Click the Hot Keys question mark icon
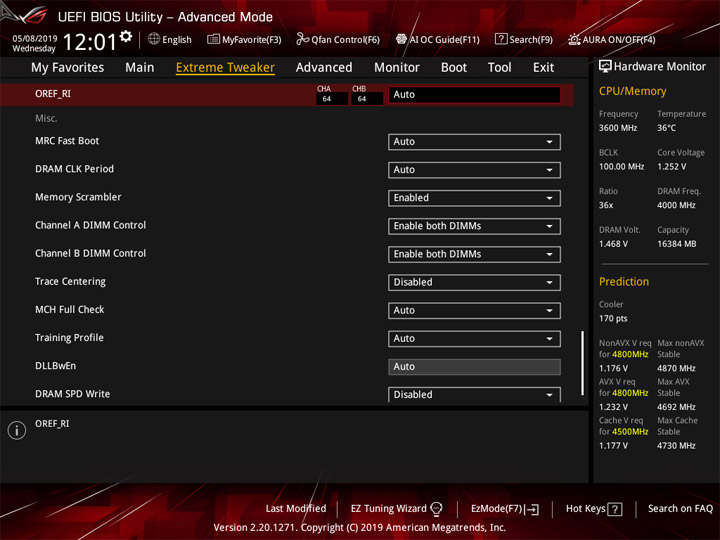The height and width of the screenshot is (540, 720). tap(615, 509)
